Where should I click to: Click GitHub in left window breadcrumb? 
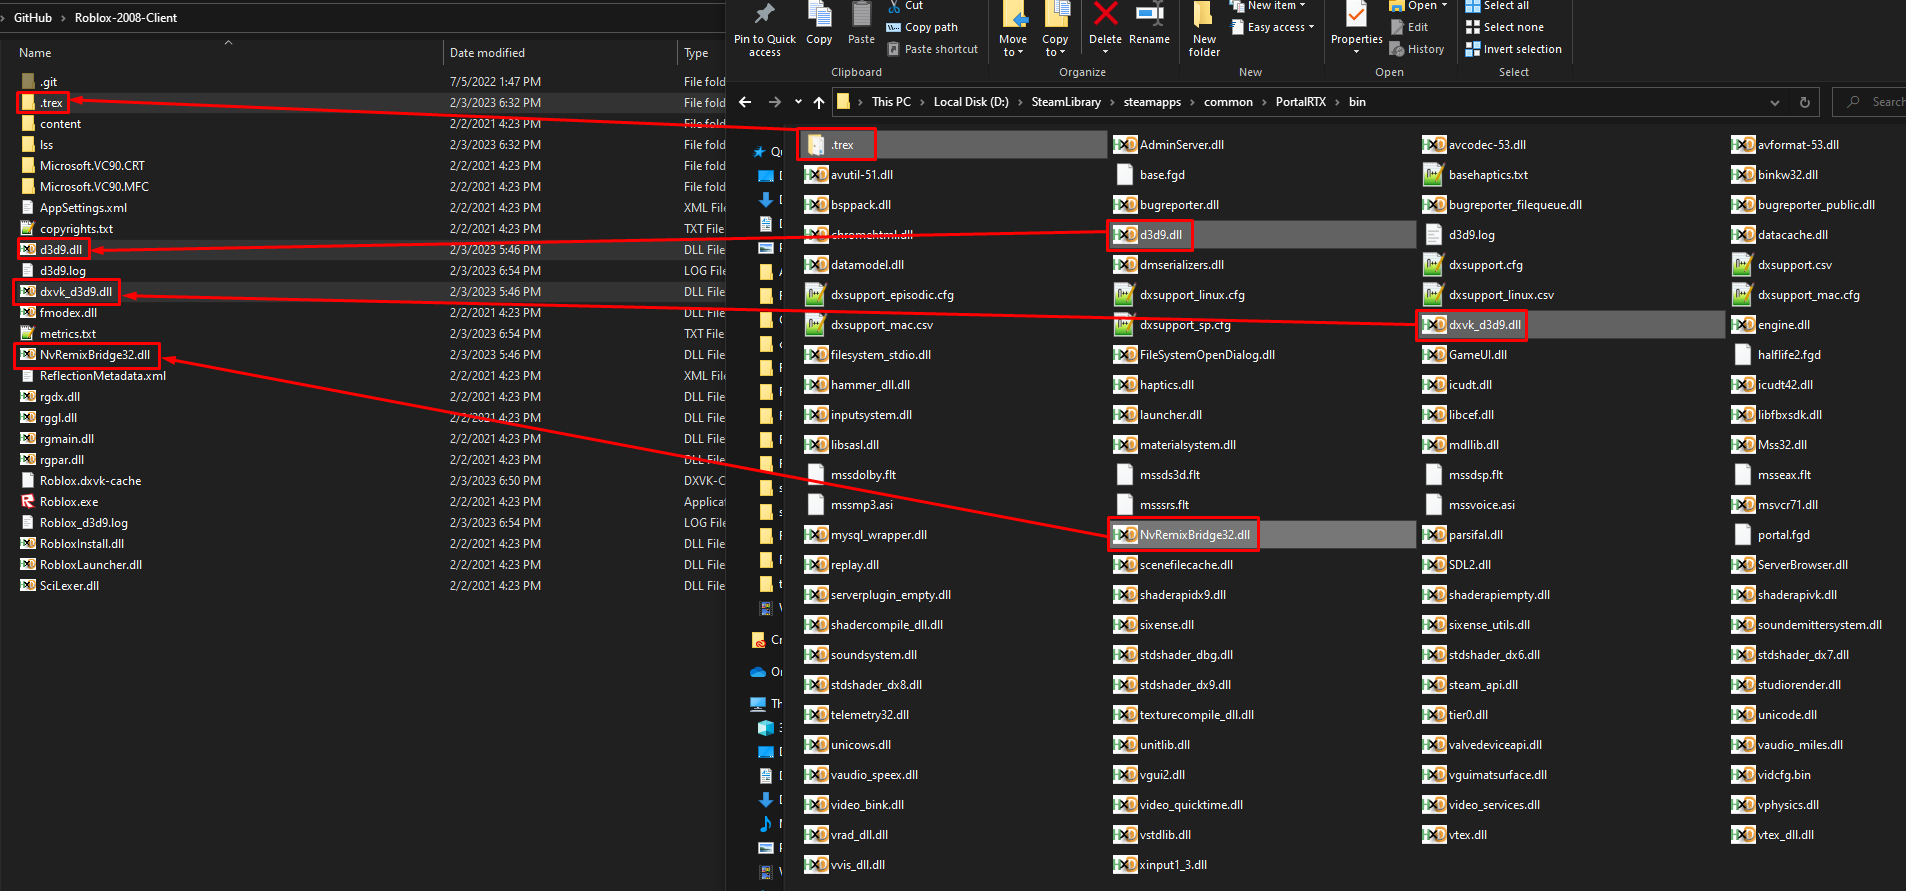point(33,18)
